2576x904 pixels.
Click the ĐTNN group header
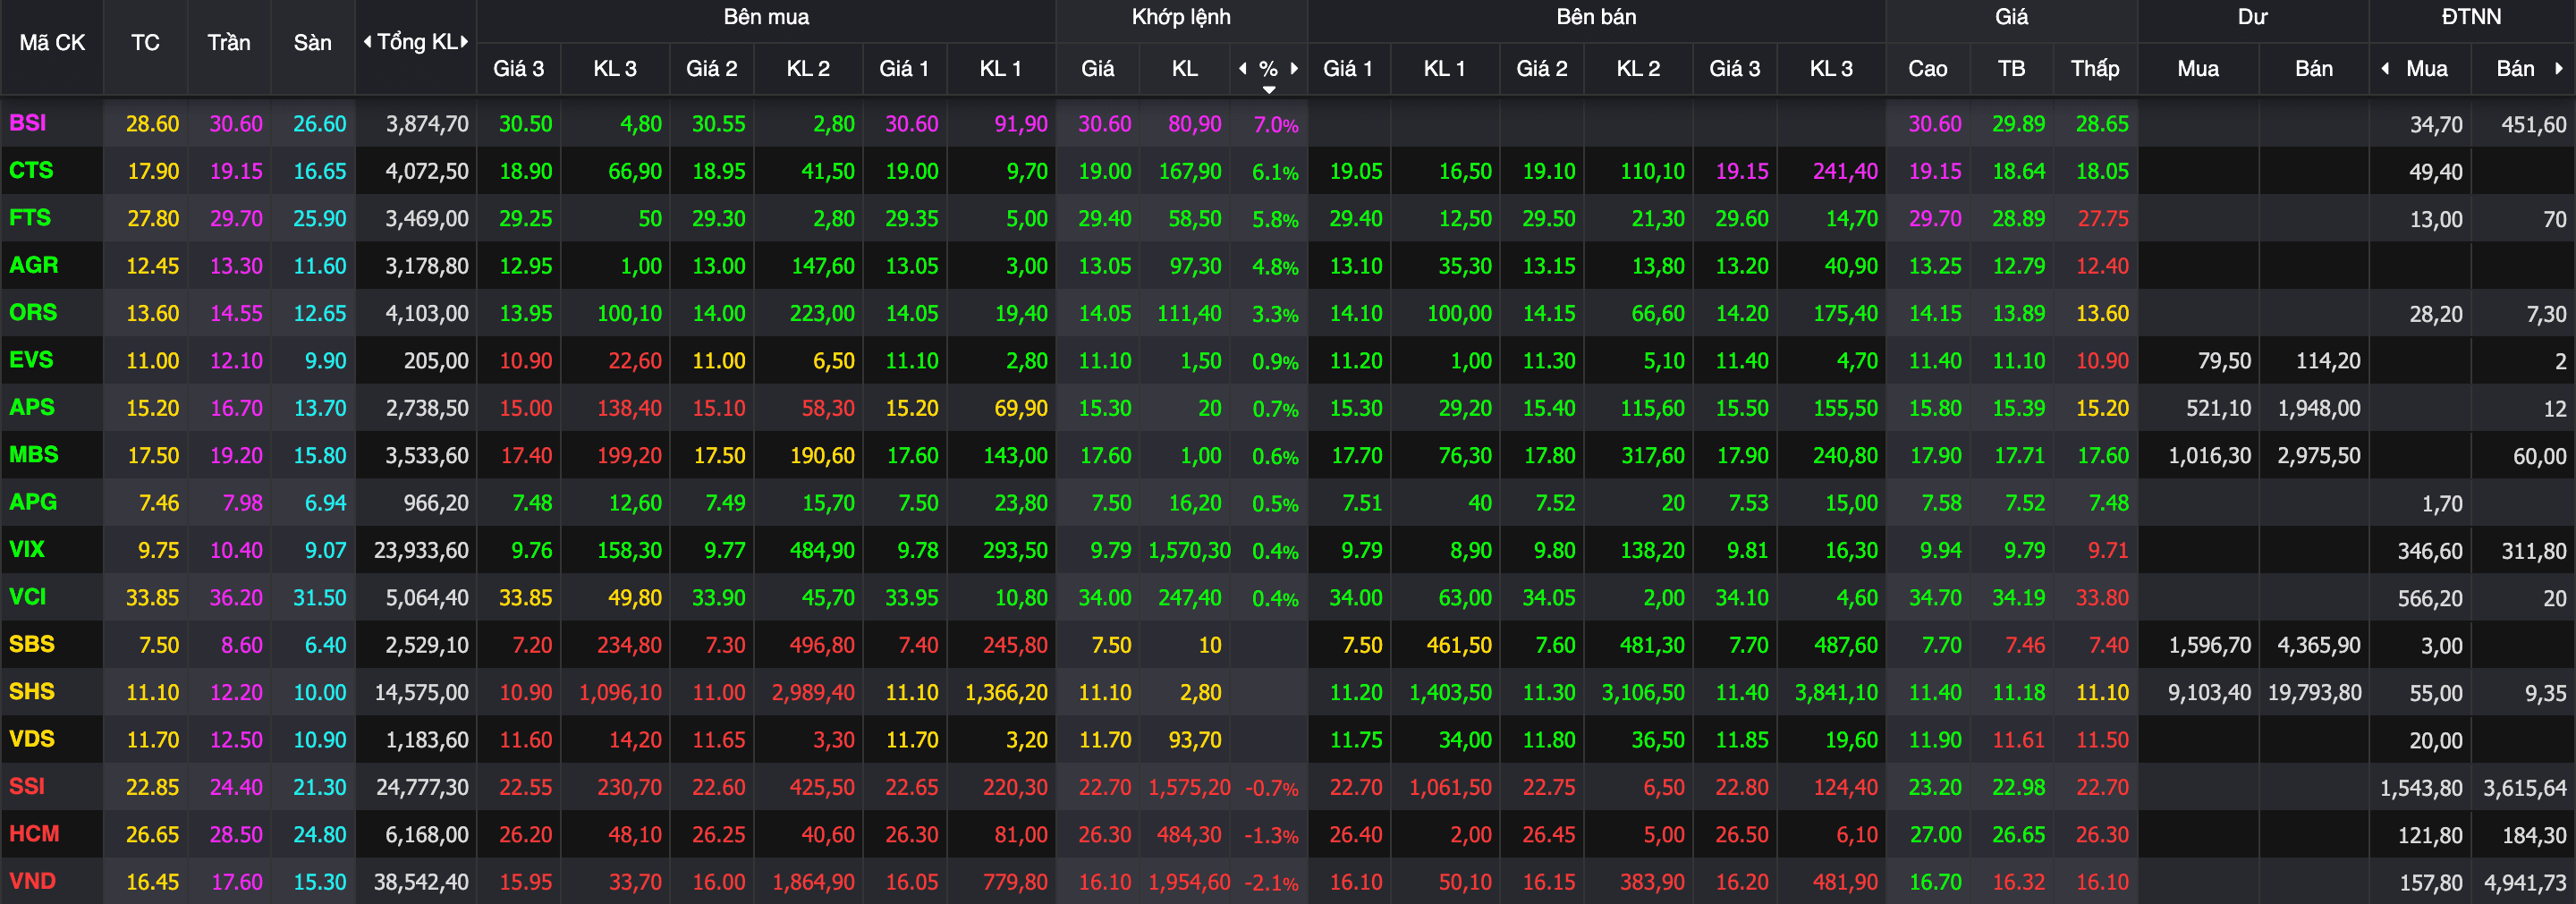(x=2471, y=17)
